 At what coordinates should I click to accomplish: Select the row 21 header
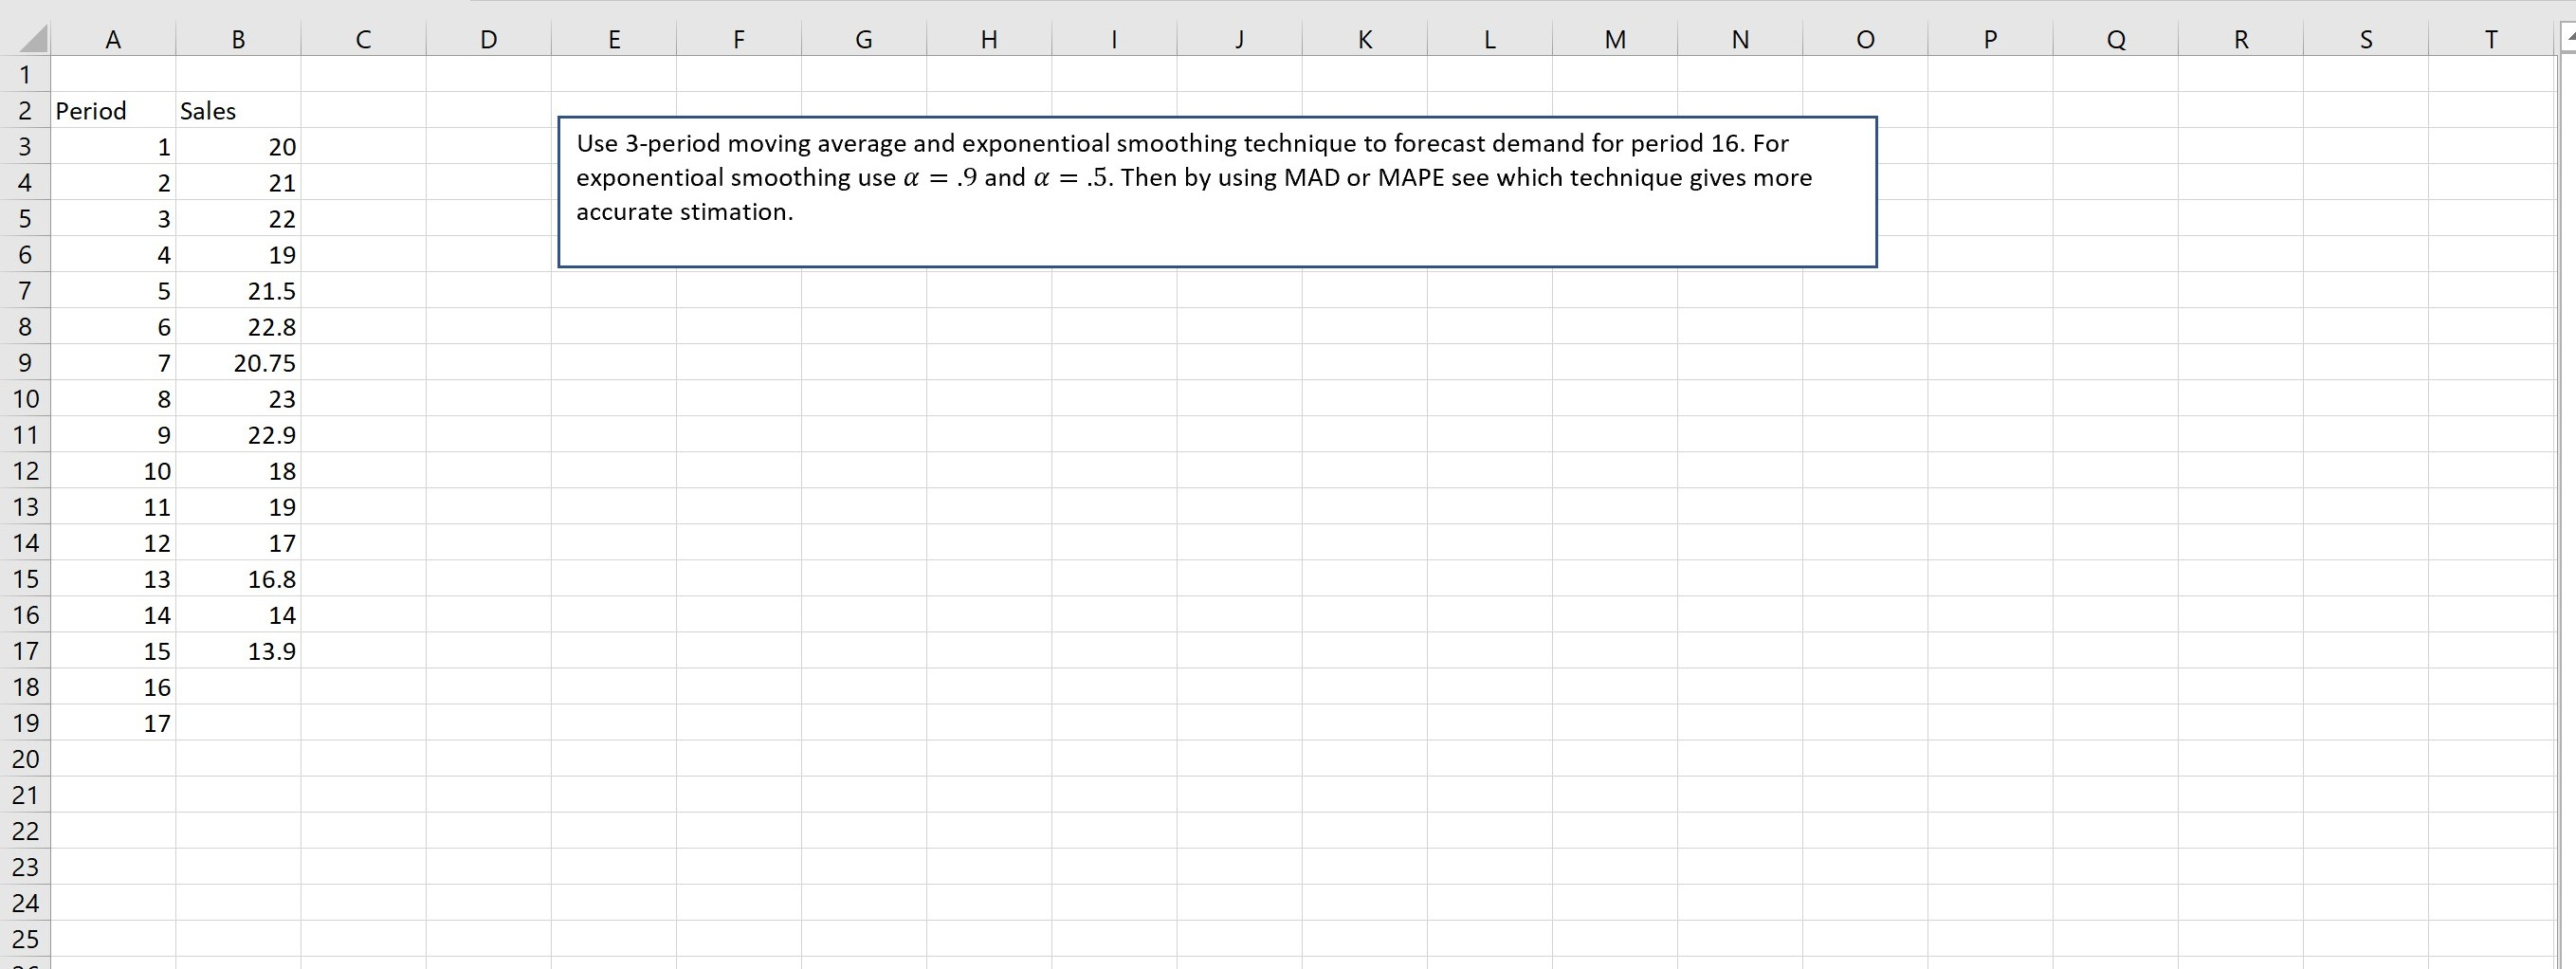(x=25, y=794)
